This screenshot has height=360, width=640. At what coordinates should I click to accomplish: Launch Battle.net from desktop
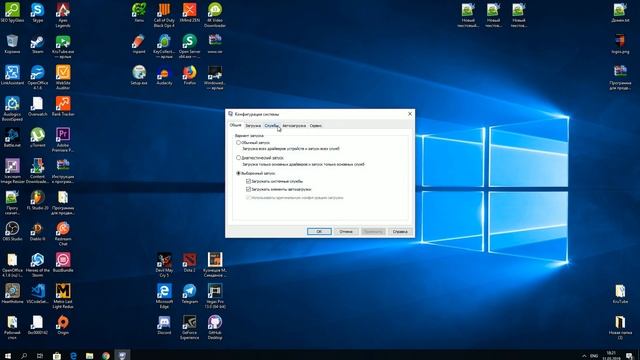point(12,138)
